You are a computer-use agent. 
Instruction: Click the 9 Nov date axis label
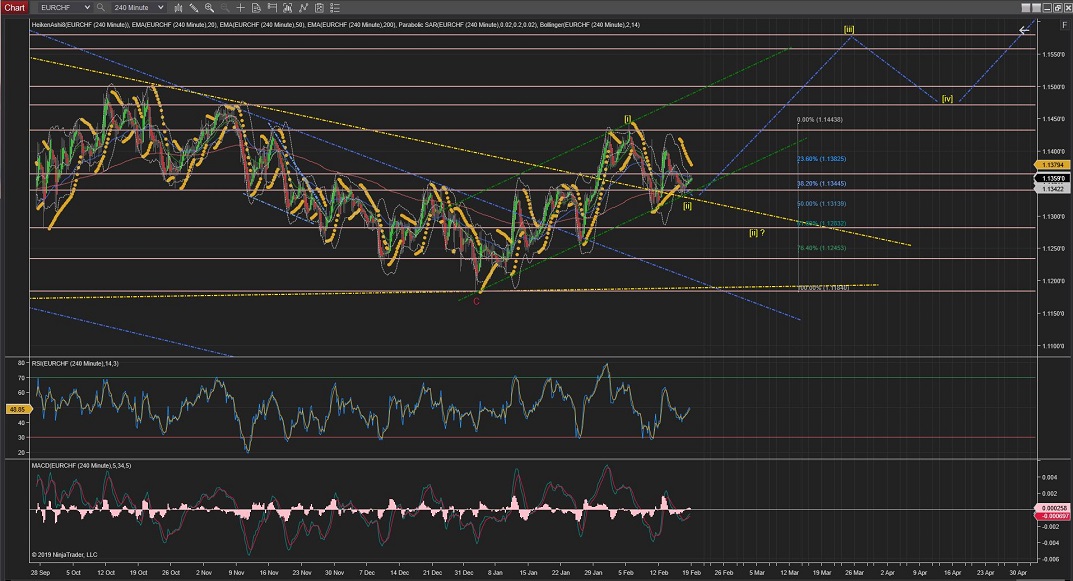236,572
